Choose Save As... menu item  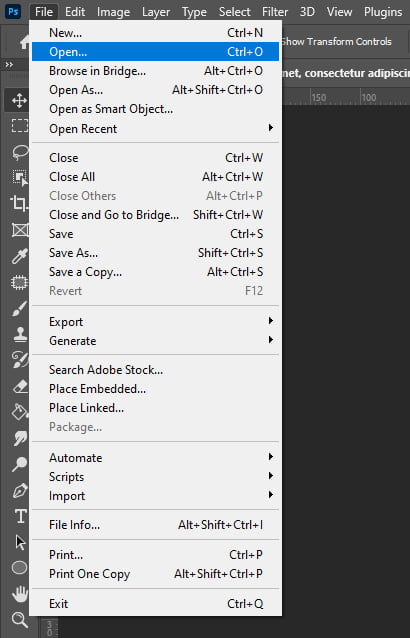(155, 253)
